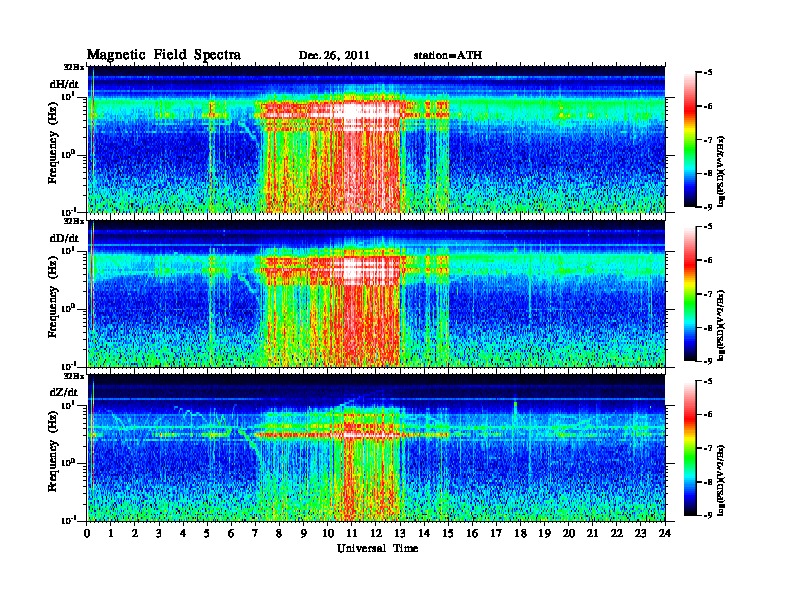
Task: Click hour "9" on the Universal Time axis
Action: tap(304, 533)
